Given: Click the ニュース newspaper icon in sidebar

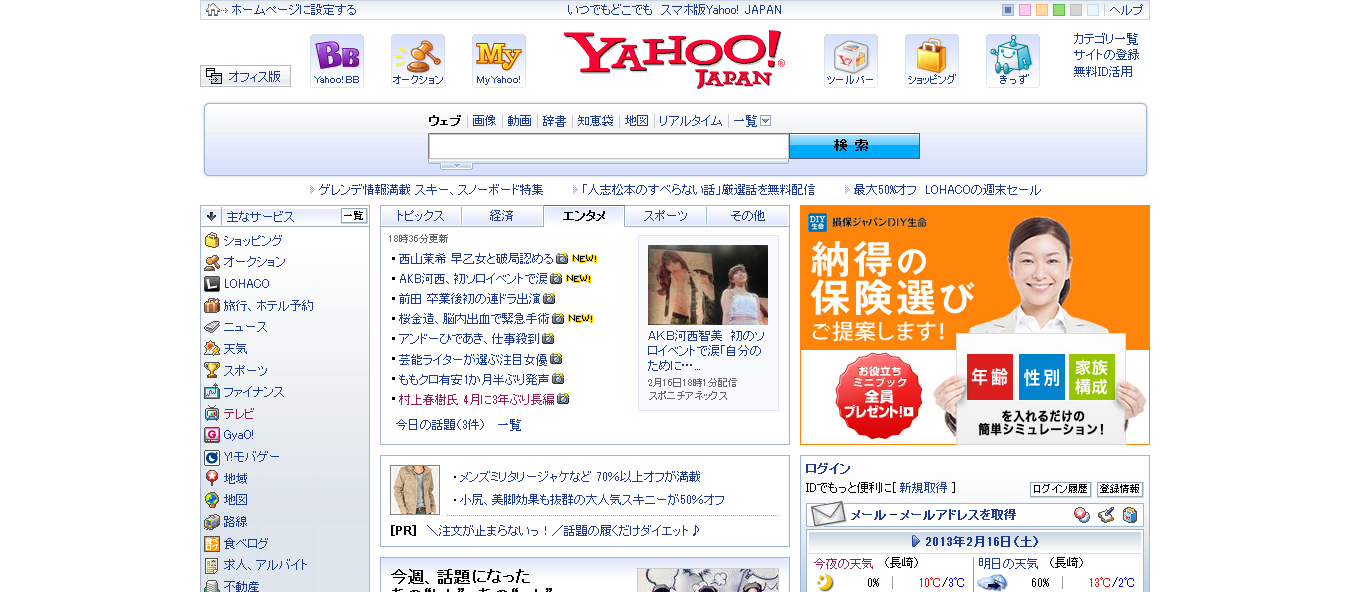Looking at the screenshot, I should pyautogui.click(x=212, y=327).
